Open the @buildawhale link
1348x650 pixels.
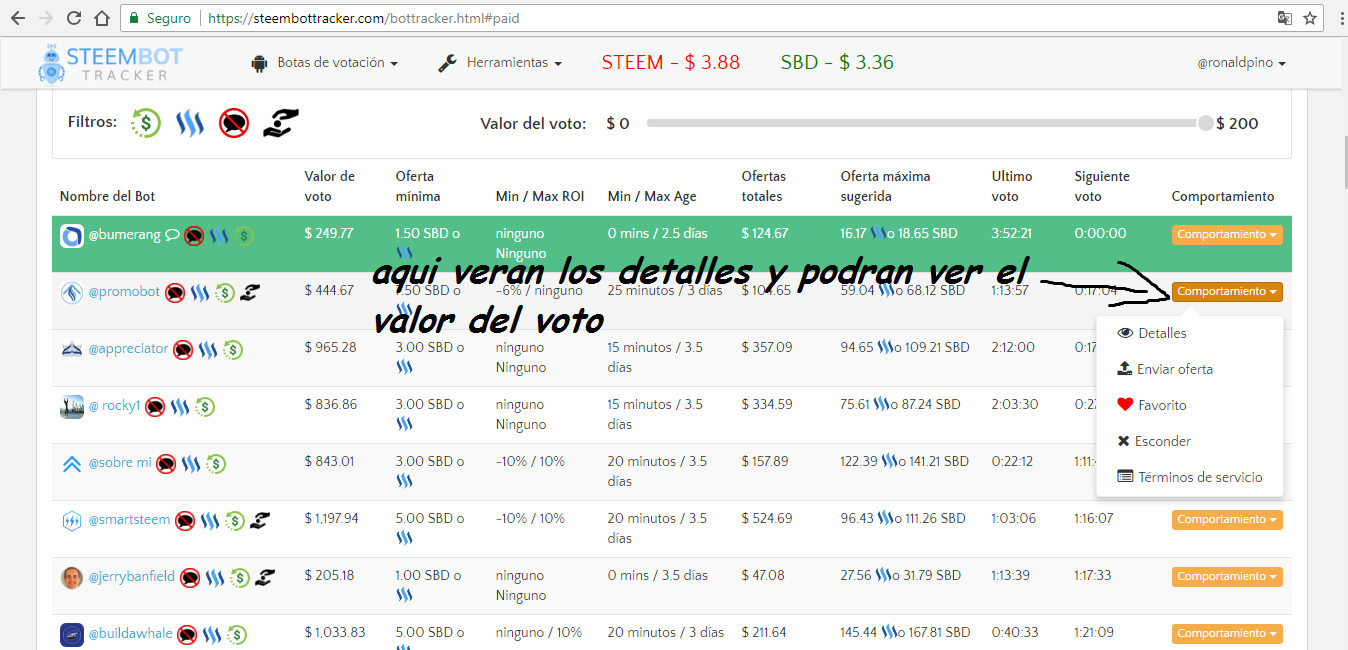pos(131,634)
